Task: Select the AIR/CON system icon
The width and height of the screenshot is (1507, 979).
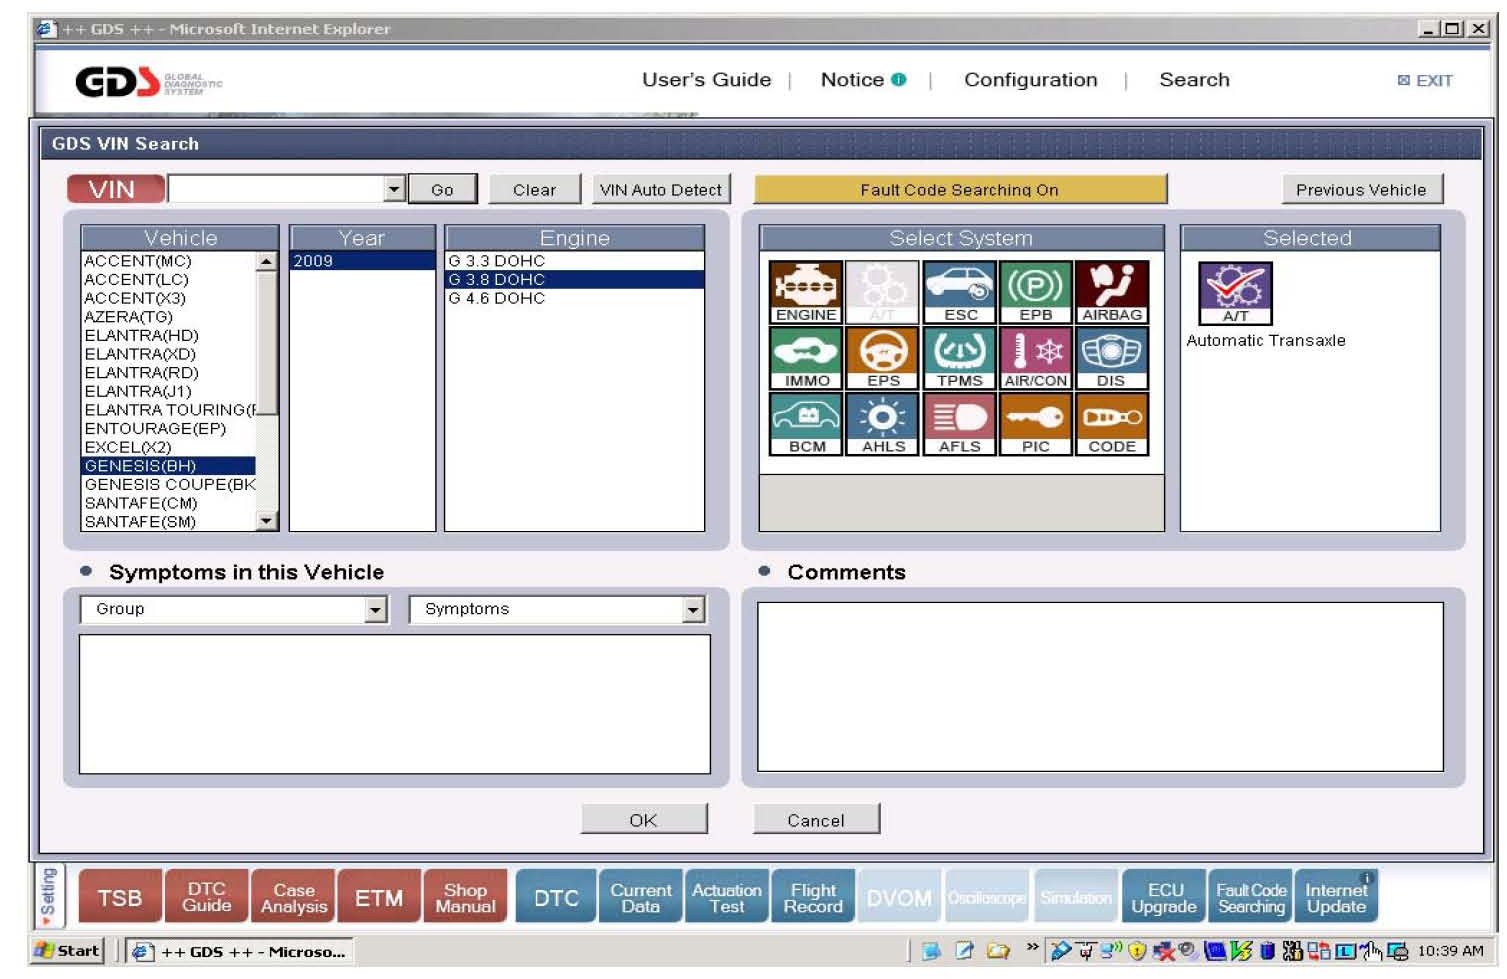Action: point(1035,358)
